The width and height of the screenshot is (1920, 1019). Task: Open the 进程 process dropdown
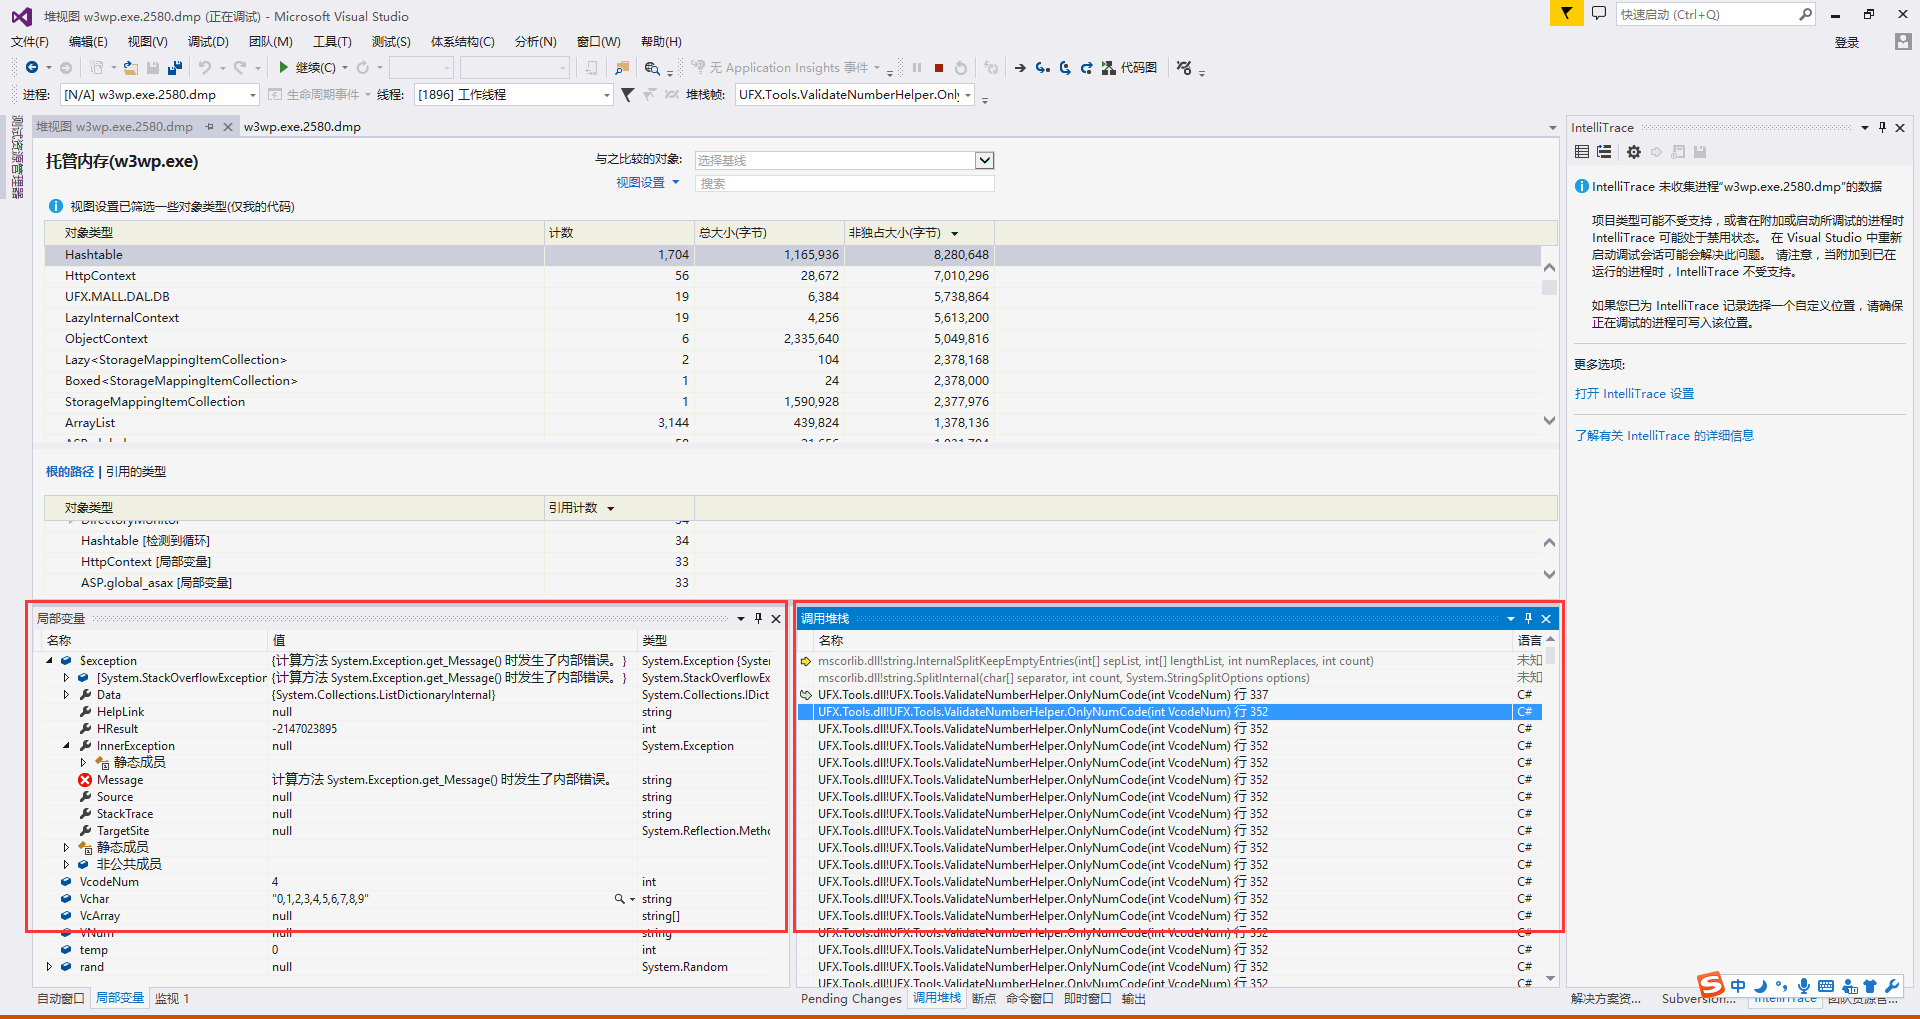(x=252, y=95)
